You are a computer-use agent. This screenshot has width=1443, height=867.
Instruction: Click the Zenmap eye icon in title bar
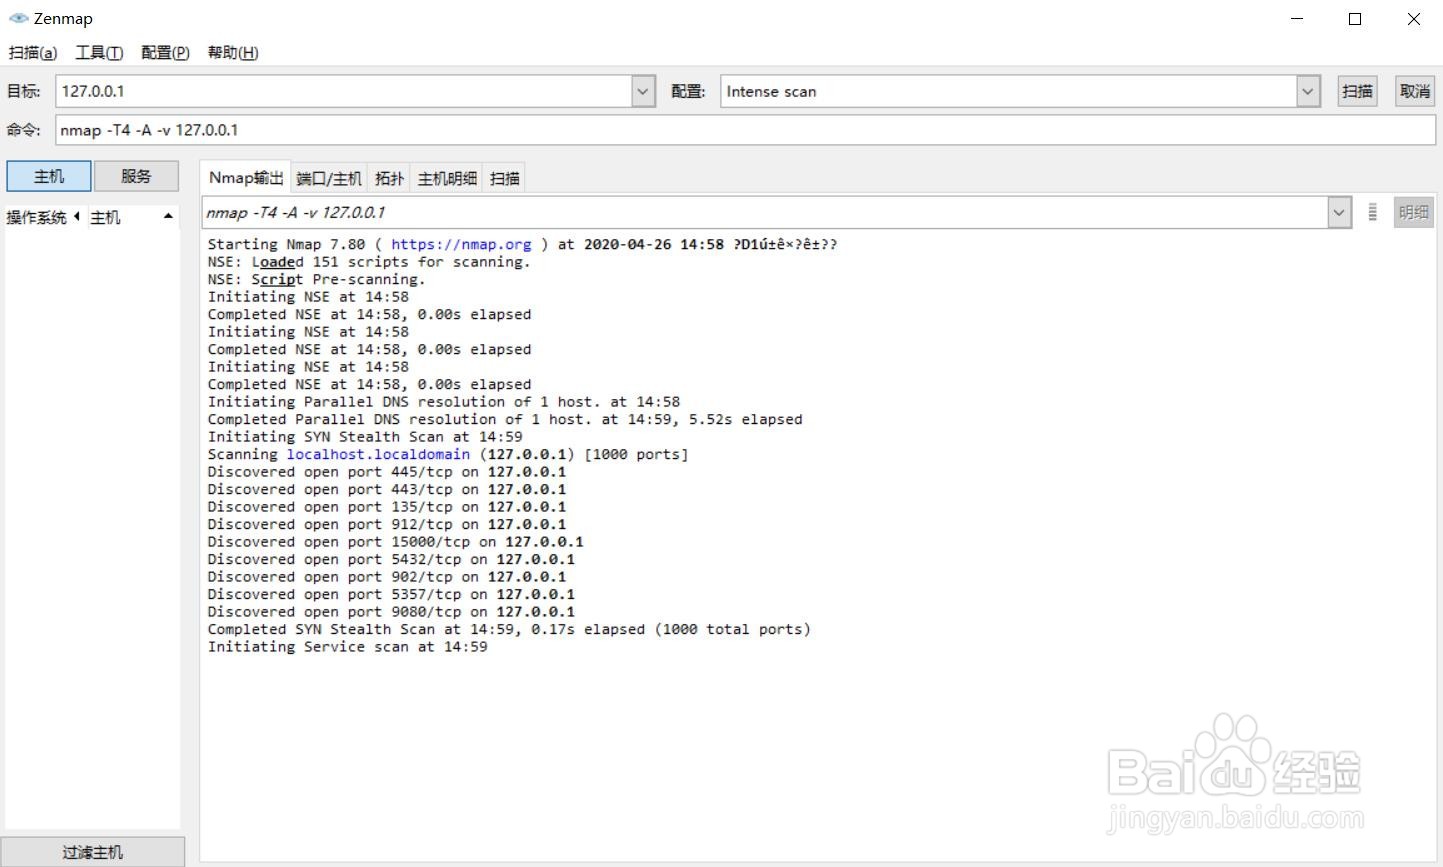point(18,18)
